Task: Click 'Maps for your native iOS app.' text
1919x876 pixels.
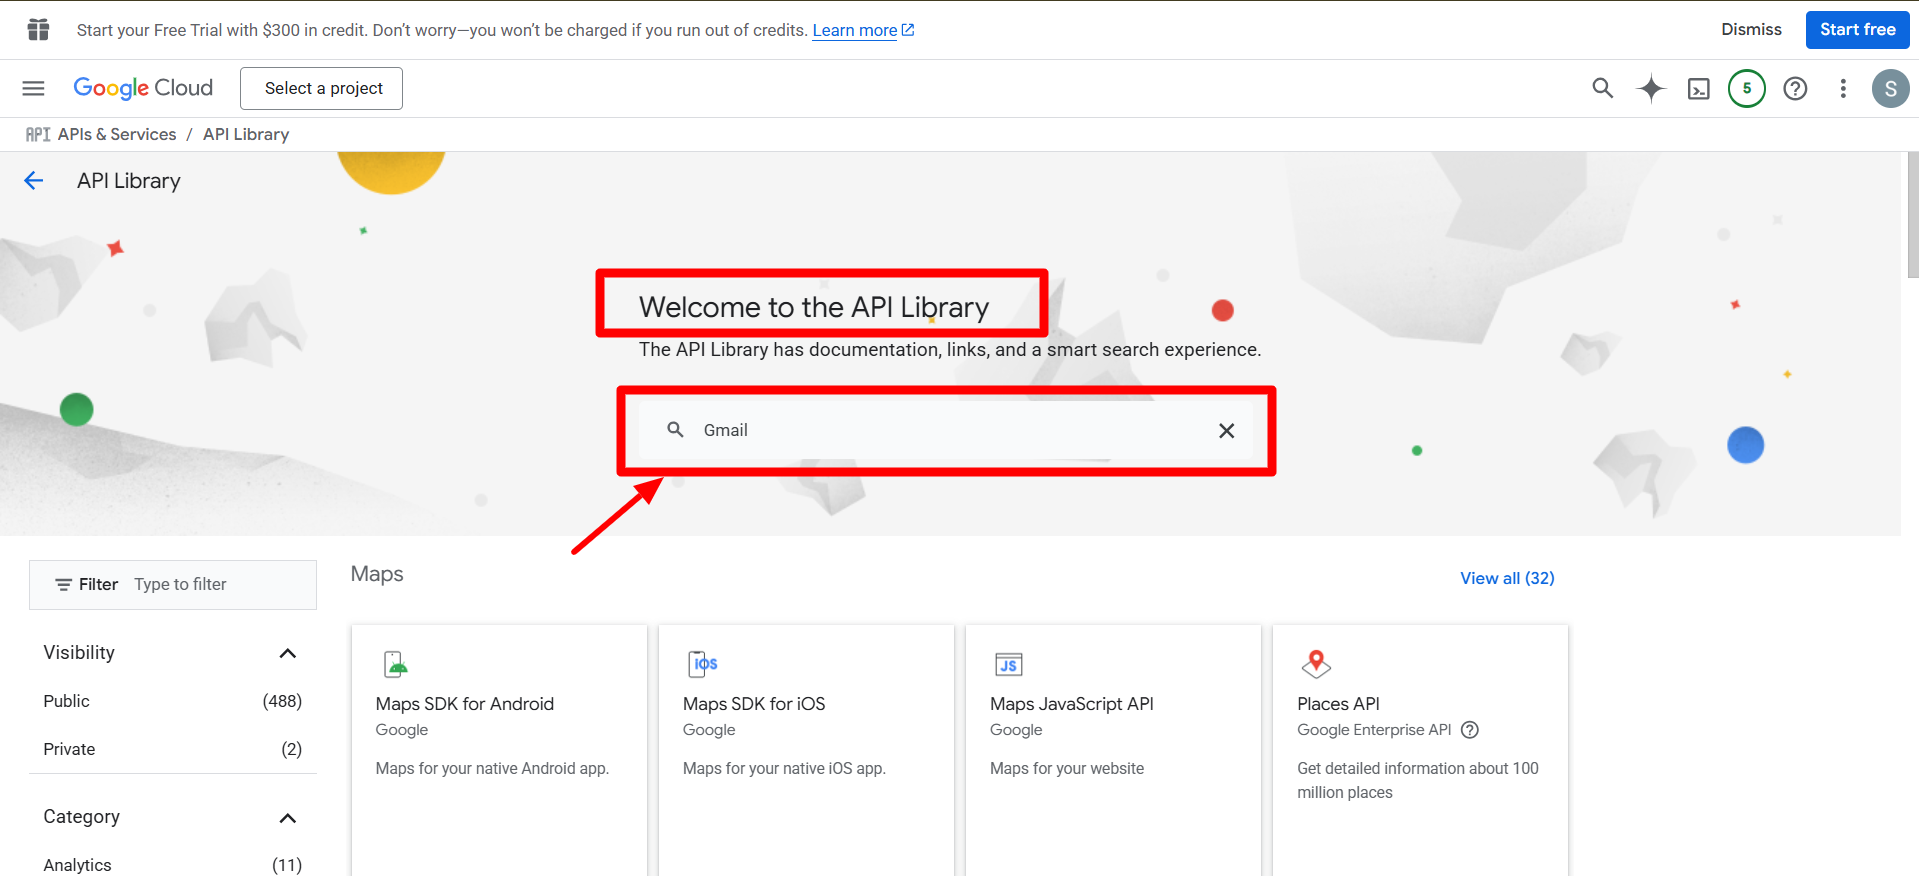Action: tap(784, 768)
